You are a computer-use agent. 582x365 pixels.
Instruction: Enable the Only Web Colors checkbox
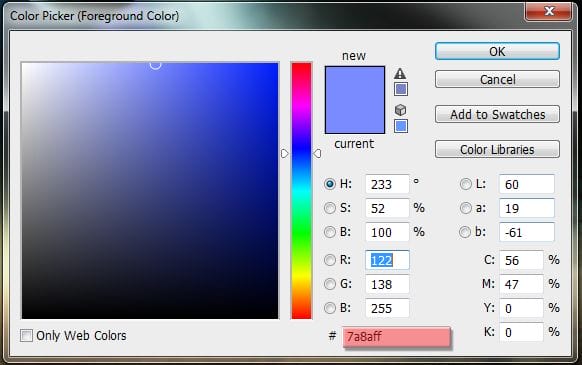26,336
